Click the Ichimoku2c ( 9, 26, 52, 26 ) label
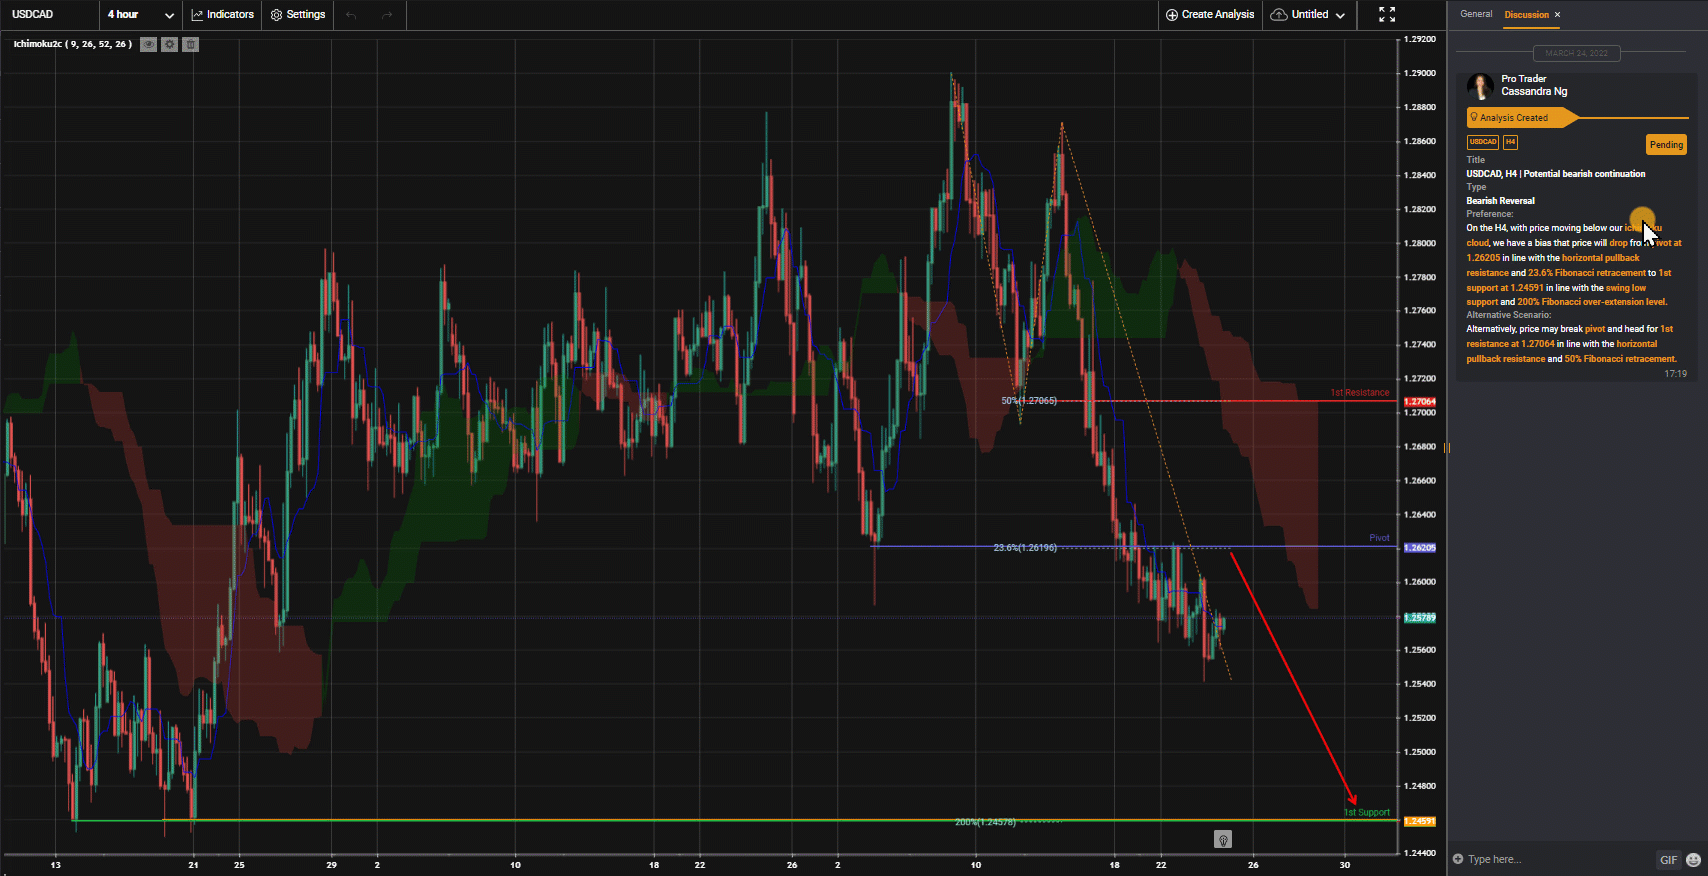The image size is (1708, 876). tap(72, 44)
